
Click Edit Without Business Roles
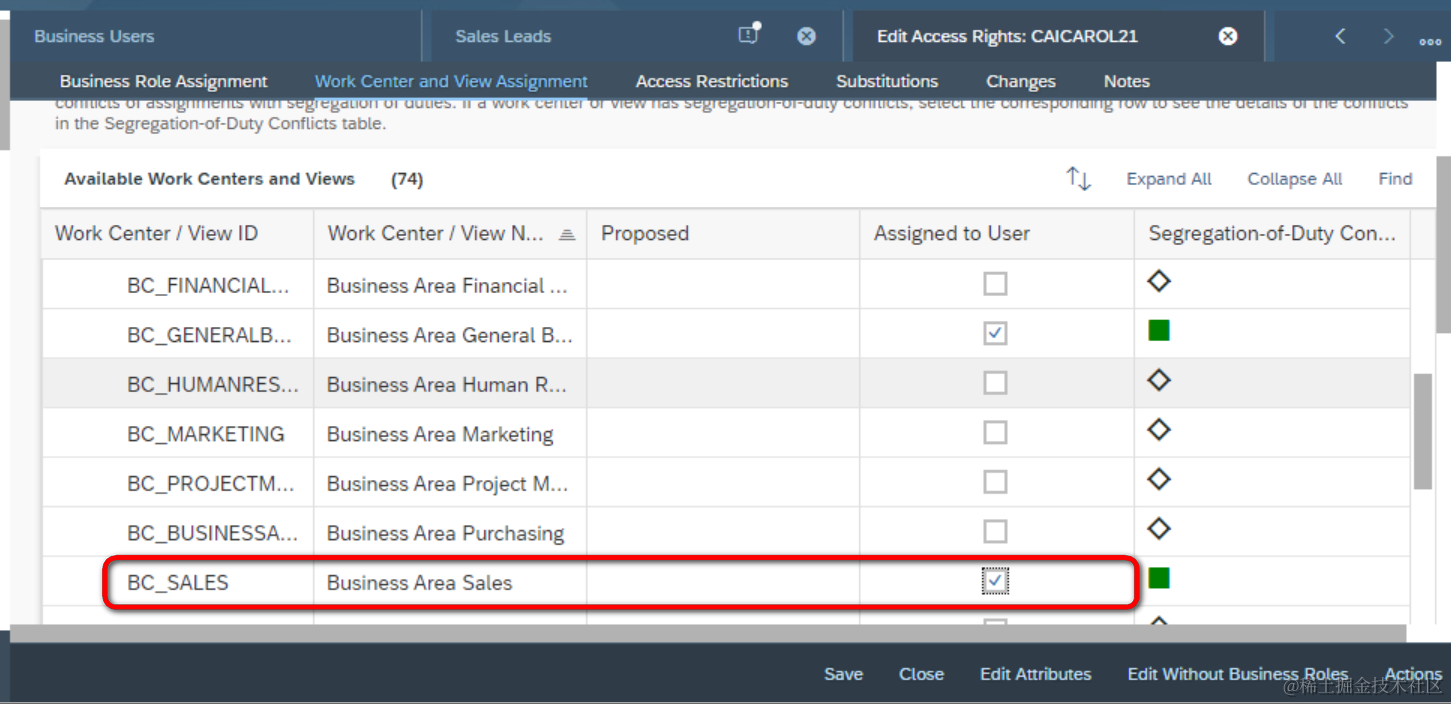pos(1238,674)
